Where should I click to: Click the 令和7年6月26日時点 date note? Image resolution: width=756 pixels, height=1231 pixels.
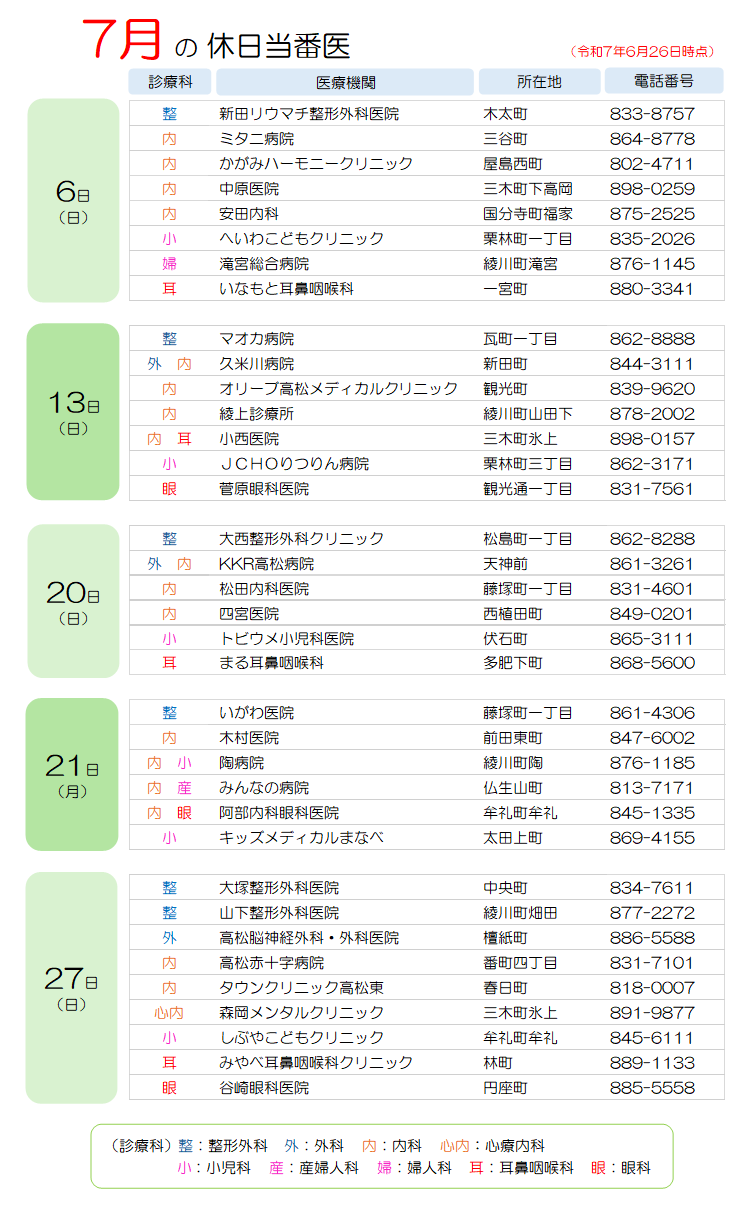tap(644, 51)
